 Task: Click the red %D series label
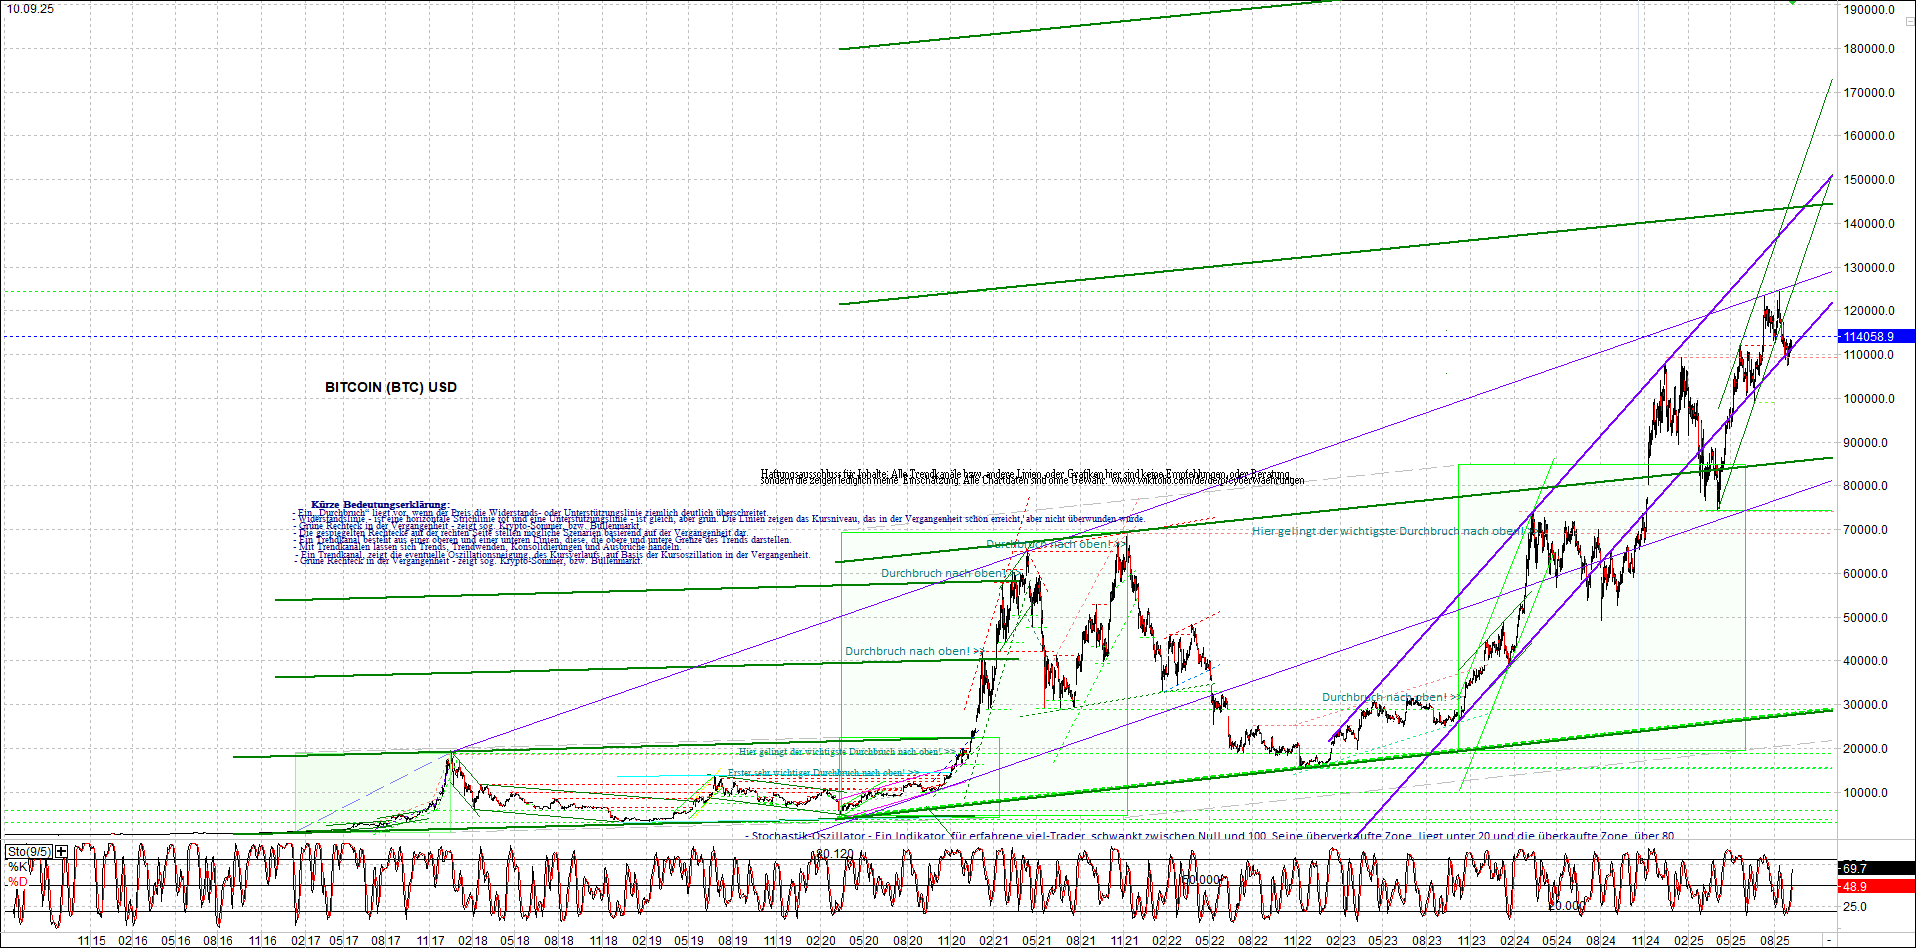point(16,883)
